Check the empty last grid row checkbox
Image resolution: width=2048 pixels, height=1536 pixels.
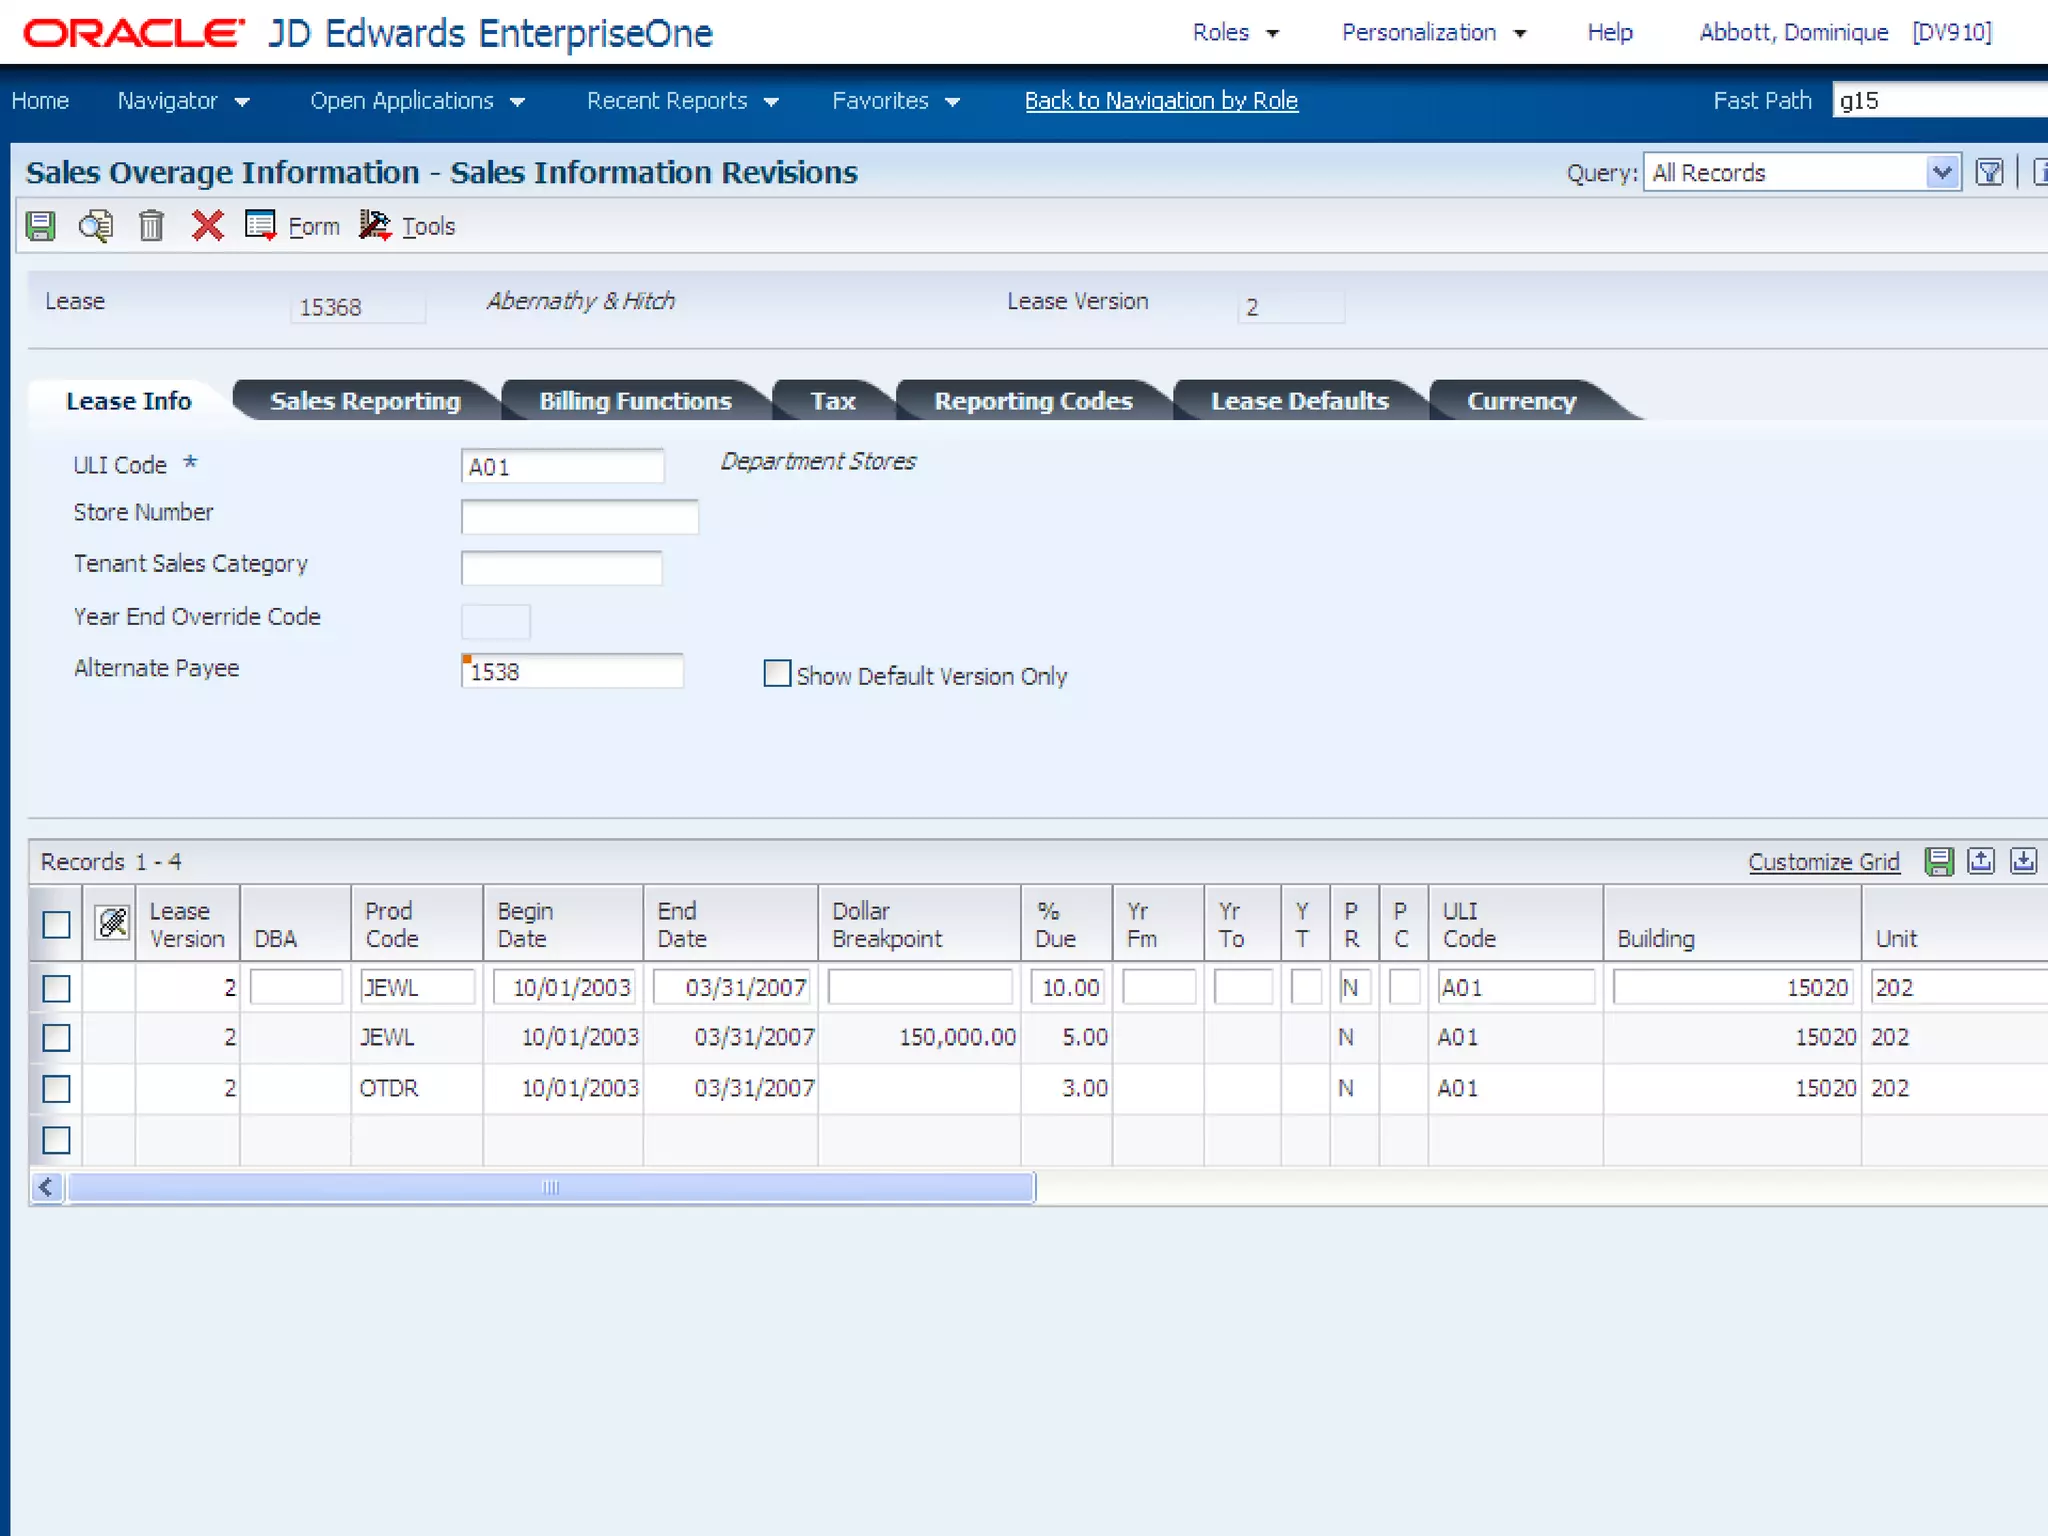(x=57, y=1140)
